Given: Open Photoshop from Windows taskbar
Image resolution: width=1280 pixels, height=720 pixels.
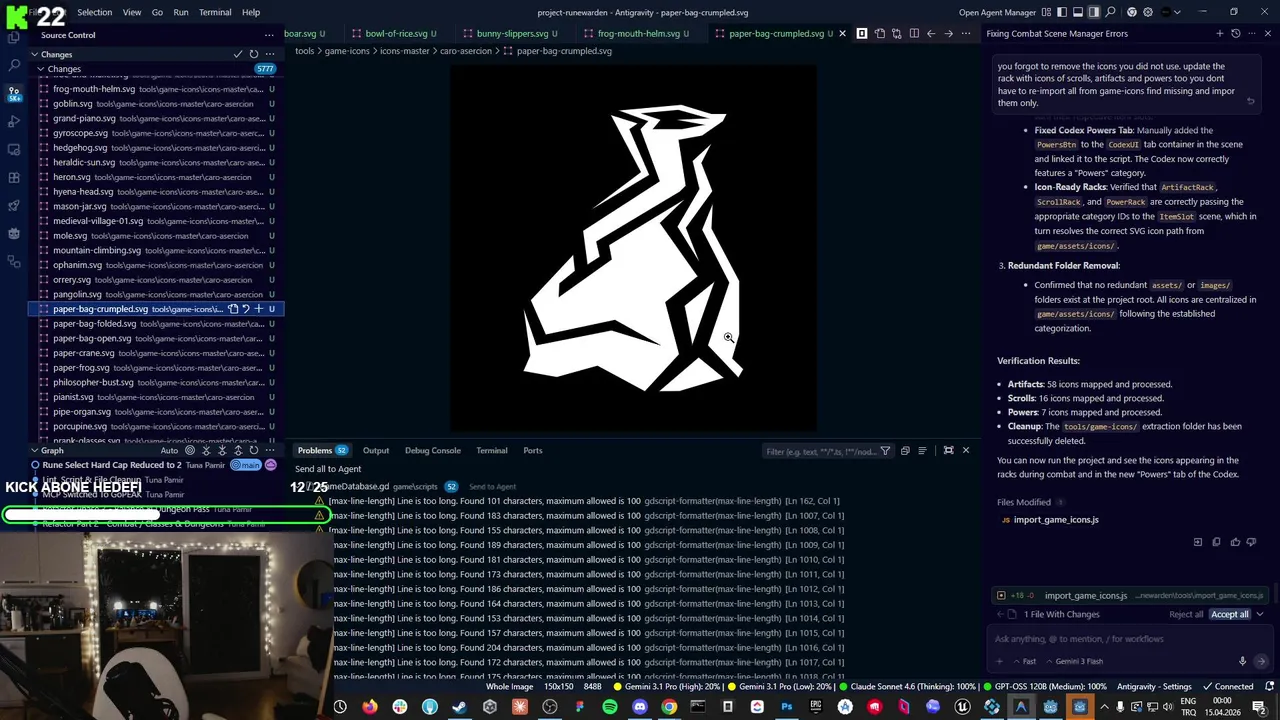Looking at the screenshot, I should point(786,707).
